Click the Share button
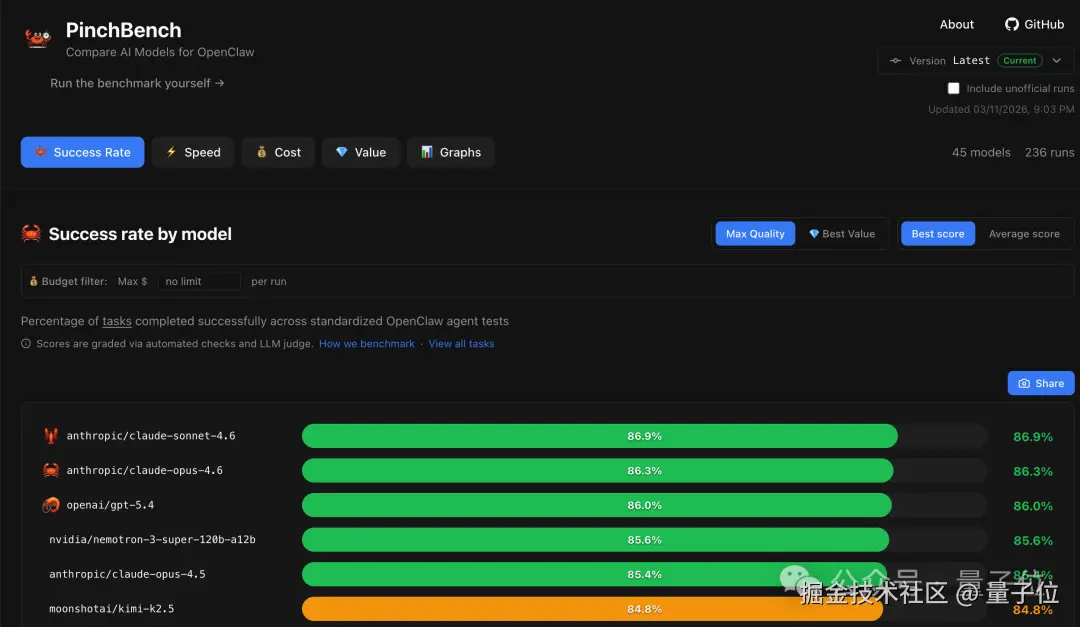Image resolution: width=1080 pixels, height=627 pixels. [x=1041, y=383]
